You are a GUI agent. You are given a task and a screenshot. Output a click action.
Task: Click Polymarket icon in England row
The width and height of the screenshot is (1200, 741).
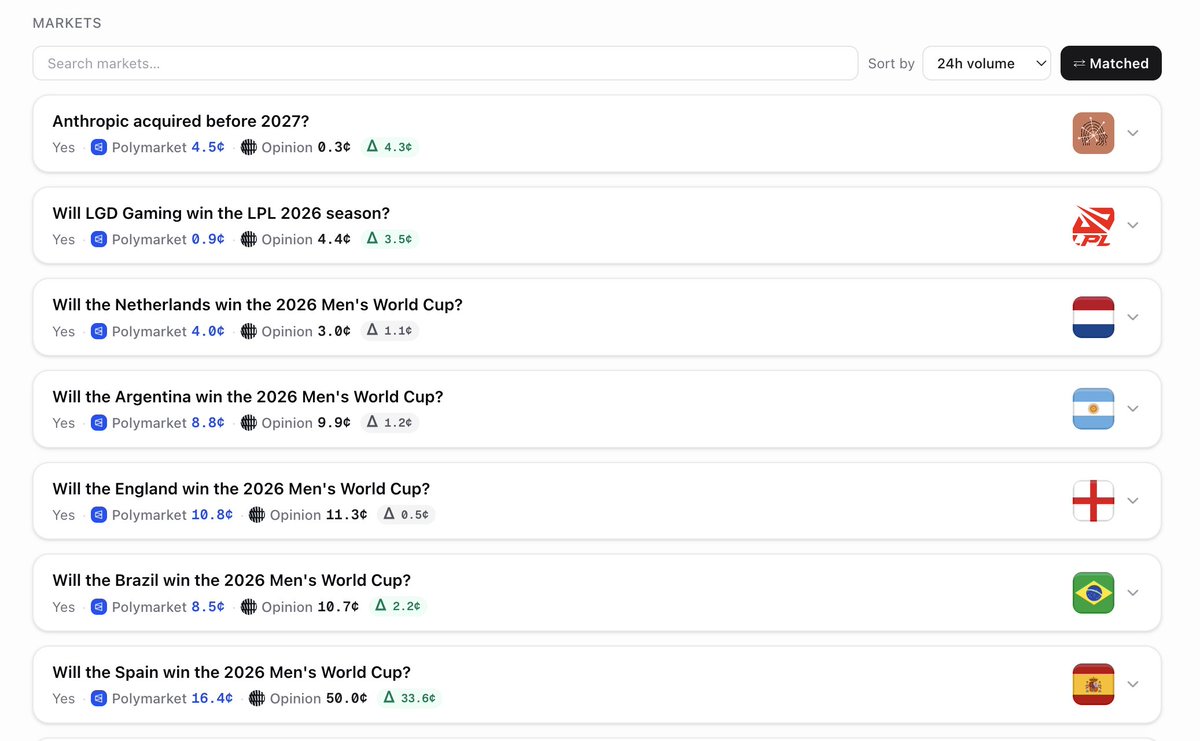click(99, 515)
